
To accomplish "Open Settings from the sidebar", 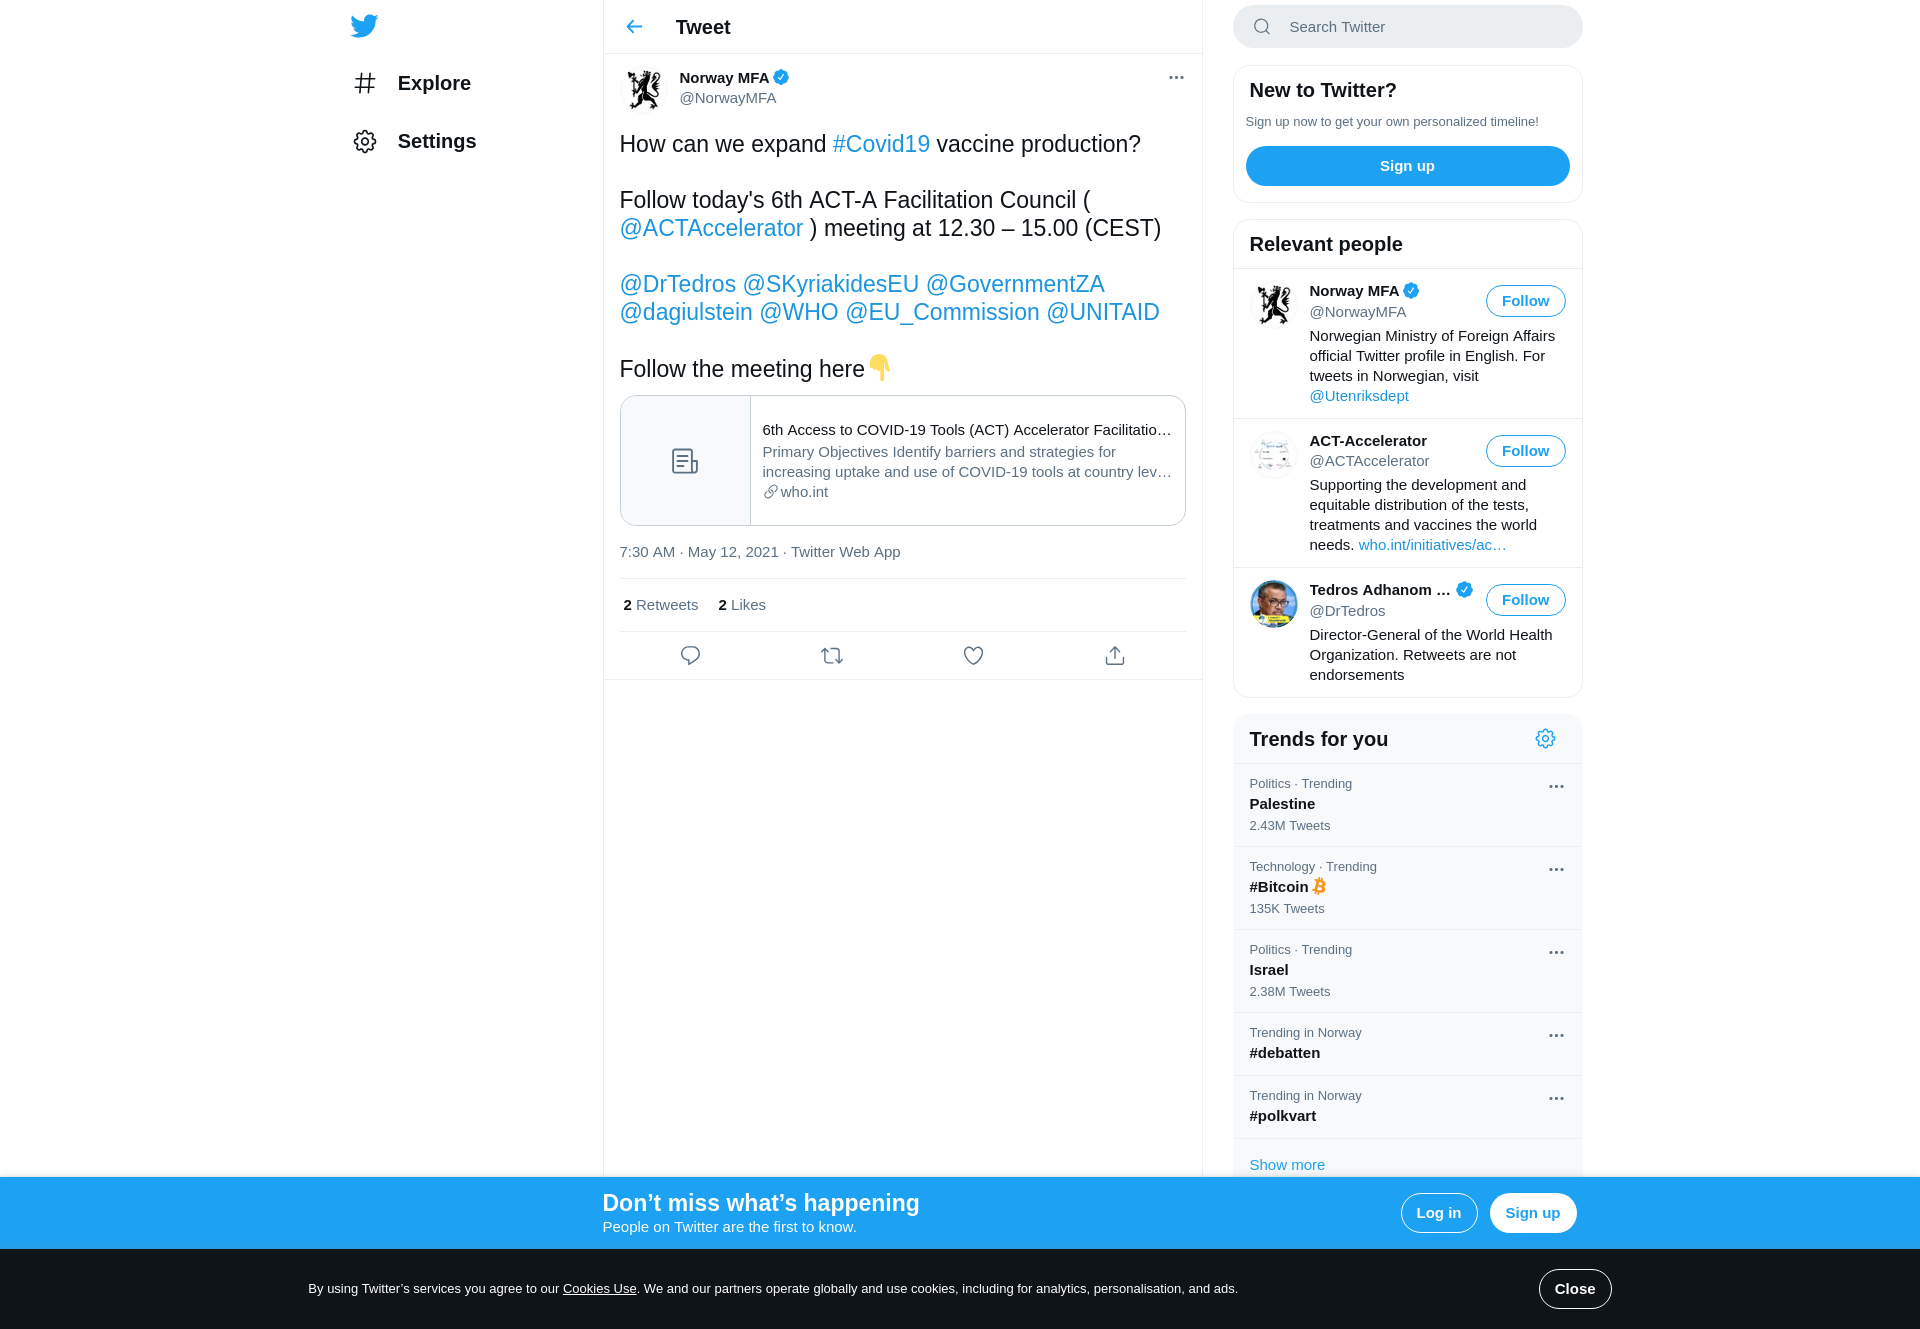I will click(x=415, y=141).
